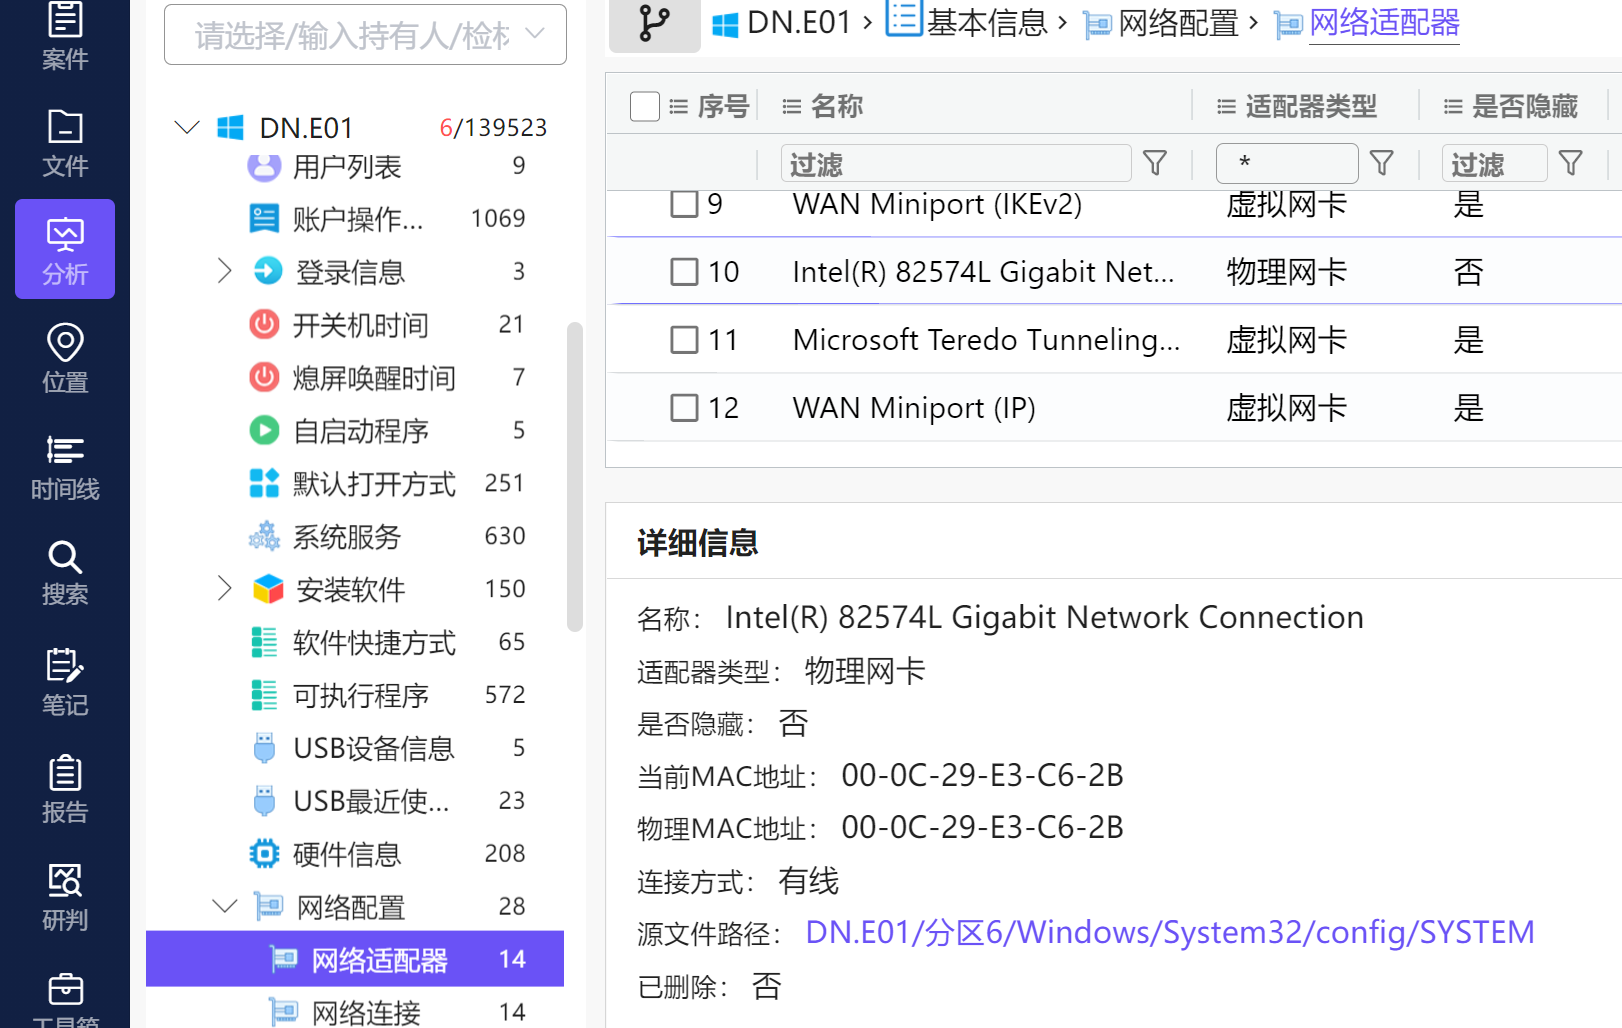Select 网络连接 in the tree
1622x1028 pixels.
click(366, 1012)
